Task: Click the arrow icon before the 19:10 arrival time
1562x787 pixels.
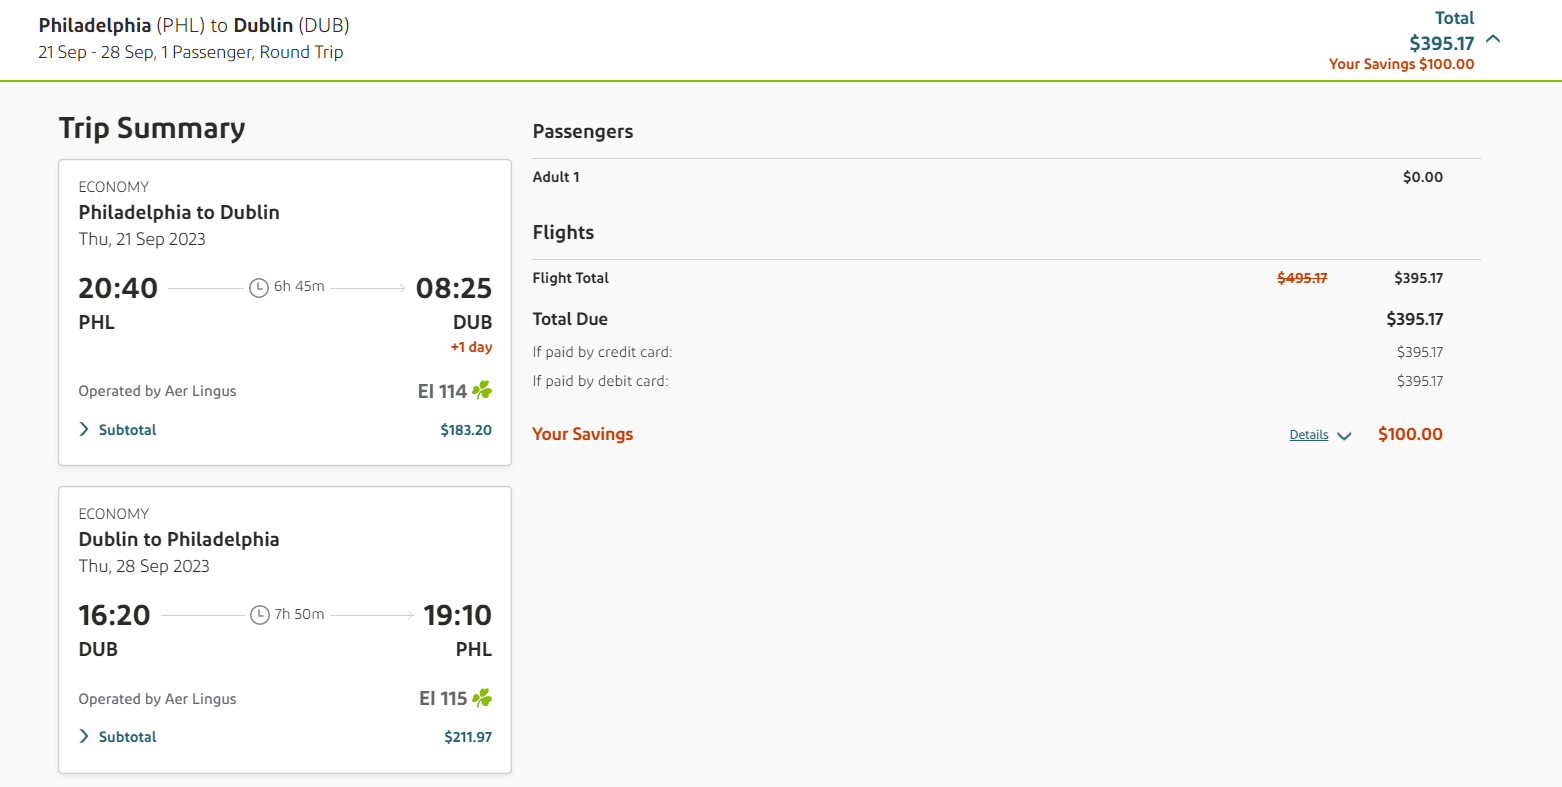Action: coord(369,615)
